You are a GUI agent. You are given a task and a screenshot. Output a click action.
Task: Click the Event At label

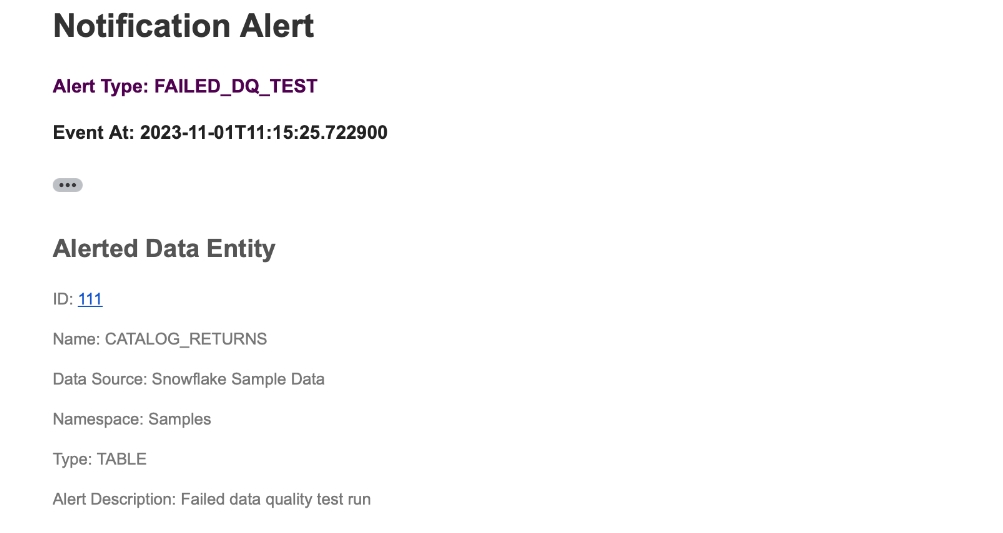[x=93, y=132]
